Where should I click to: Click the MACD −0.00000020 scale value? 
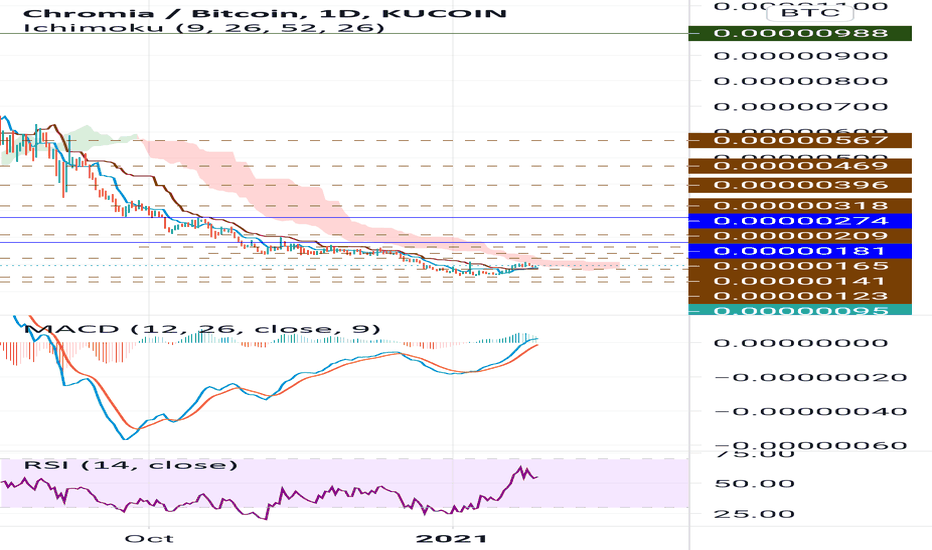(810, 378)
